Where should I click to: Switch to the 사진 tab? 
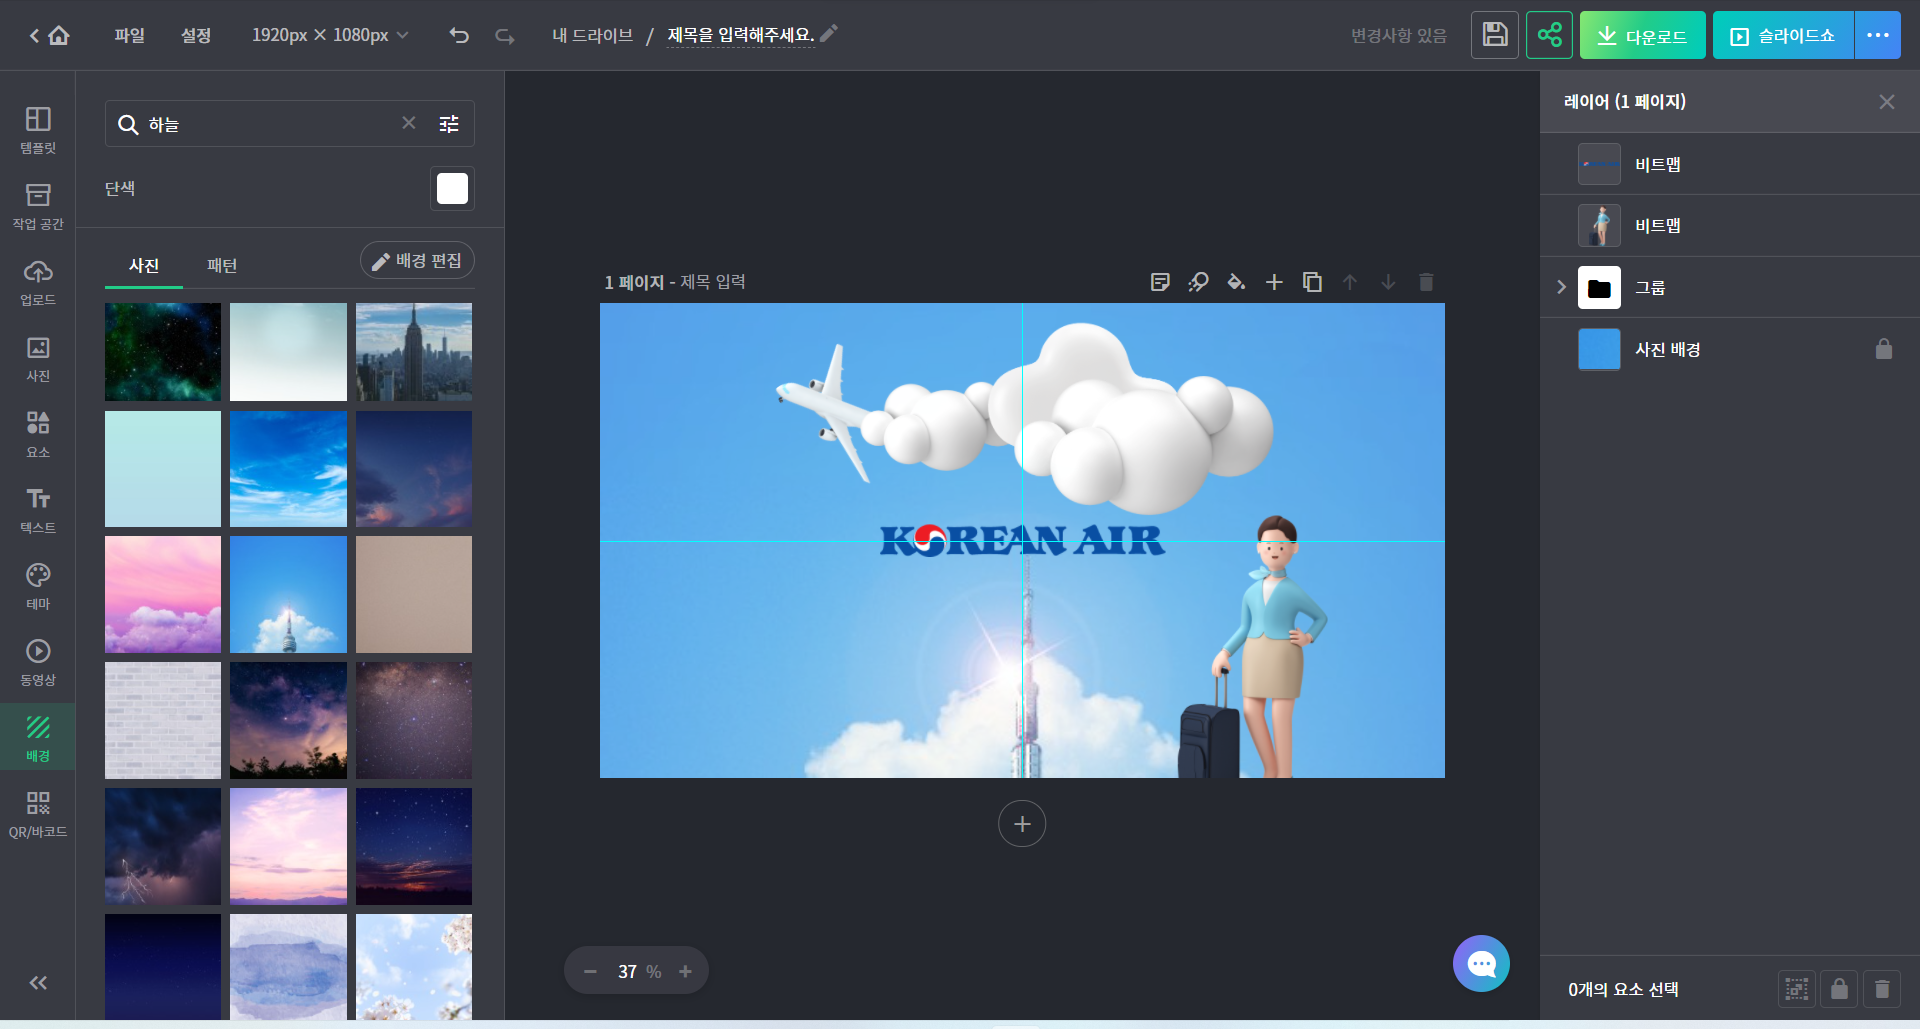[144, 265]
